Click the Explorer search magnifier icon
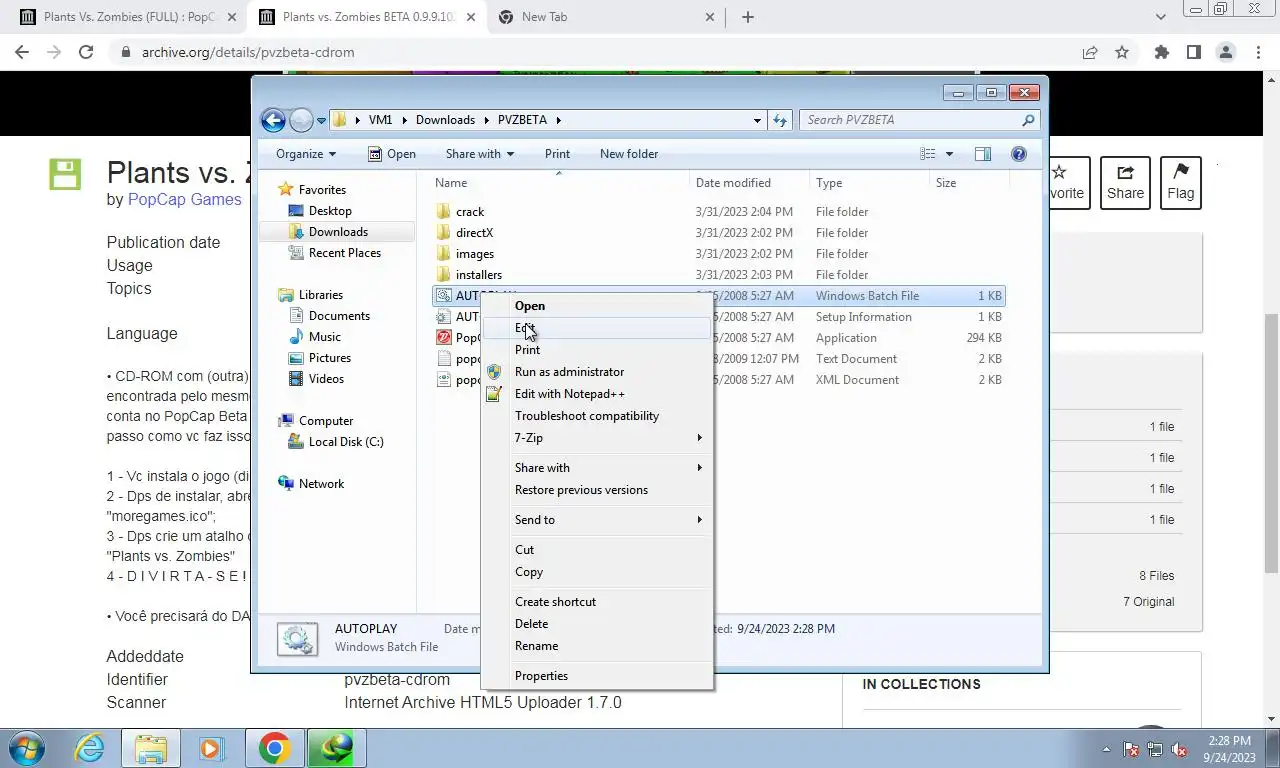 (x=1028, y=120)
